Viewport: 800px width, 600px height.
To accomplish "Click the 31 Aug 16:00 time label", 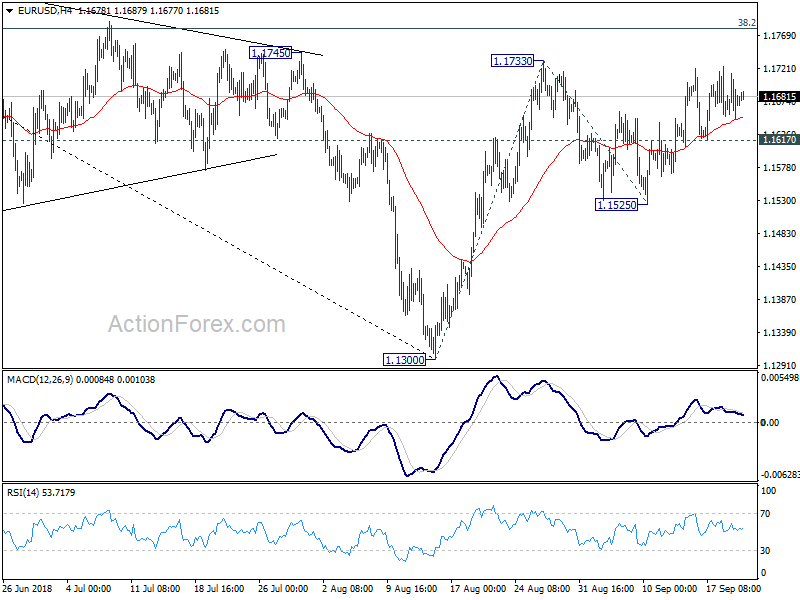I will (x=606, y=589).
